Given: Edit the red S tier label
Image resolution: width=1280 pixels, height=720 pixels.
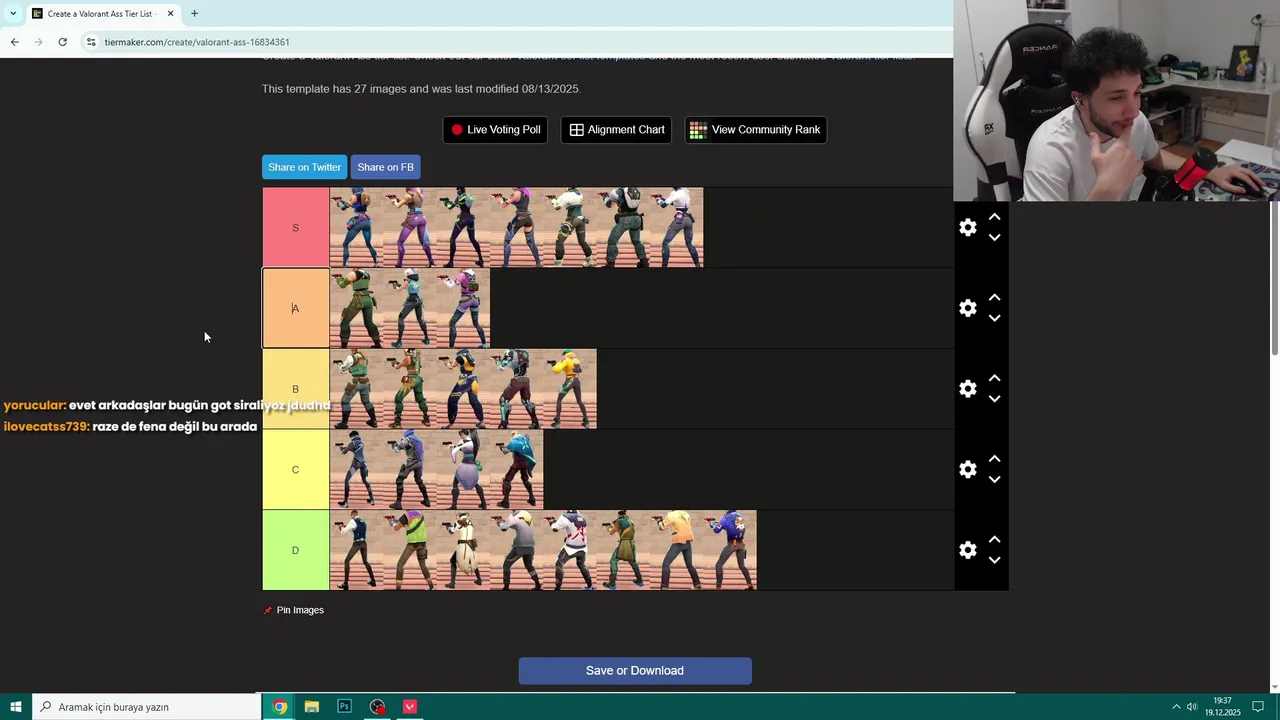Looking at the screenshot, I should point(295,228).
